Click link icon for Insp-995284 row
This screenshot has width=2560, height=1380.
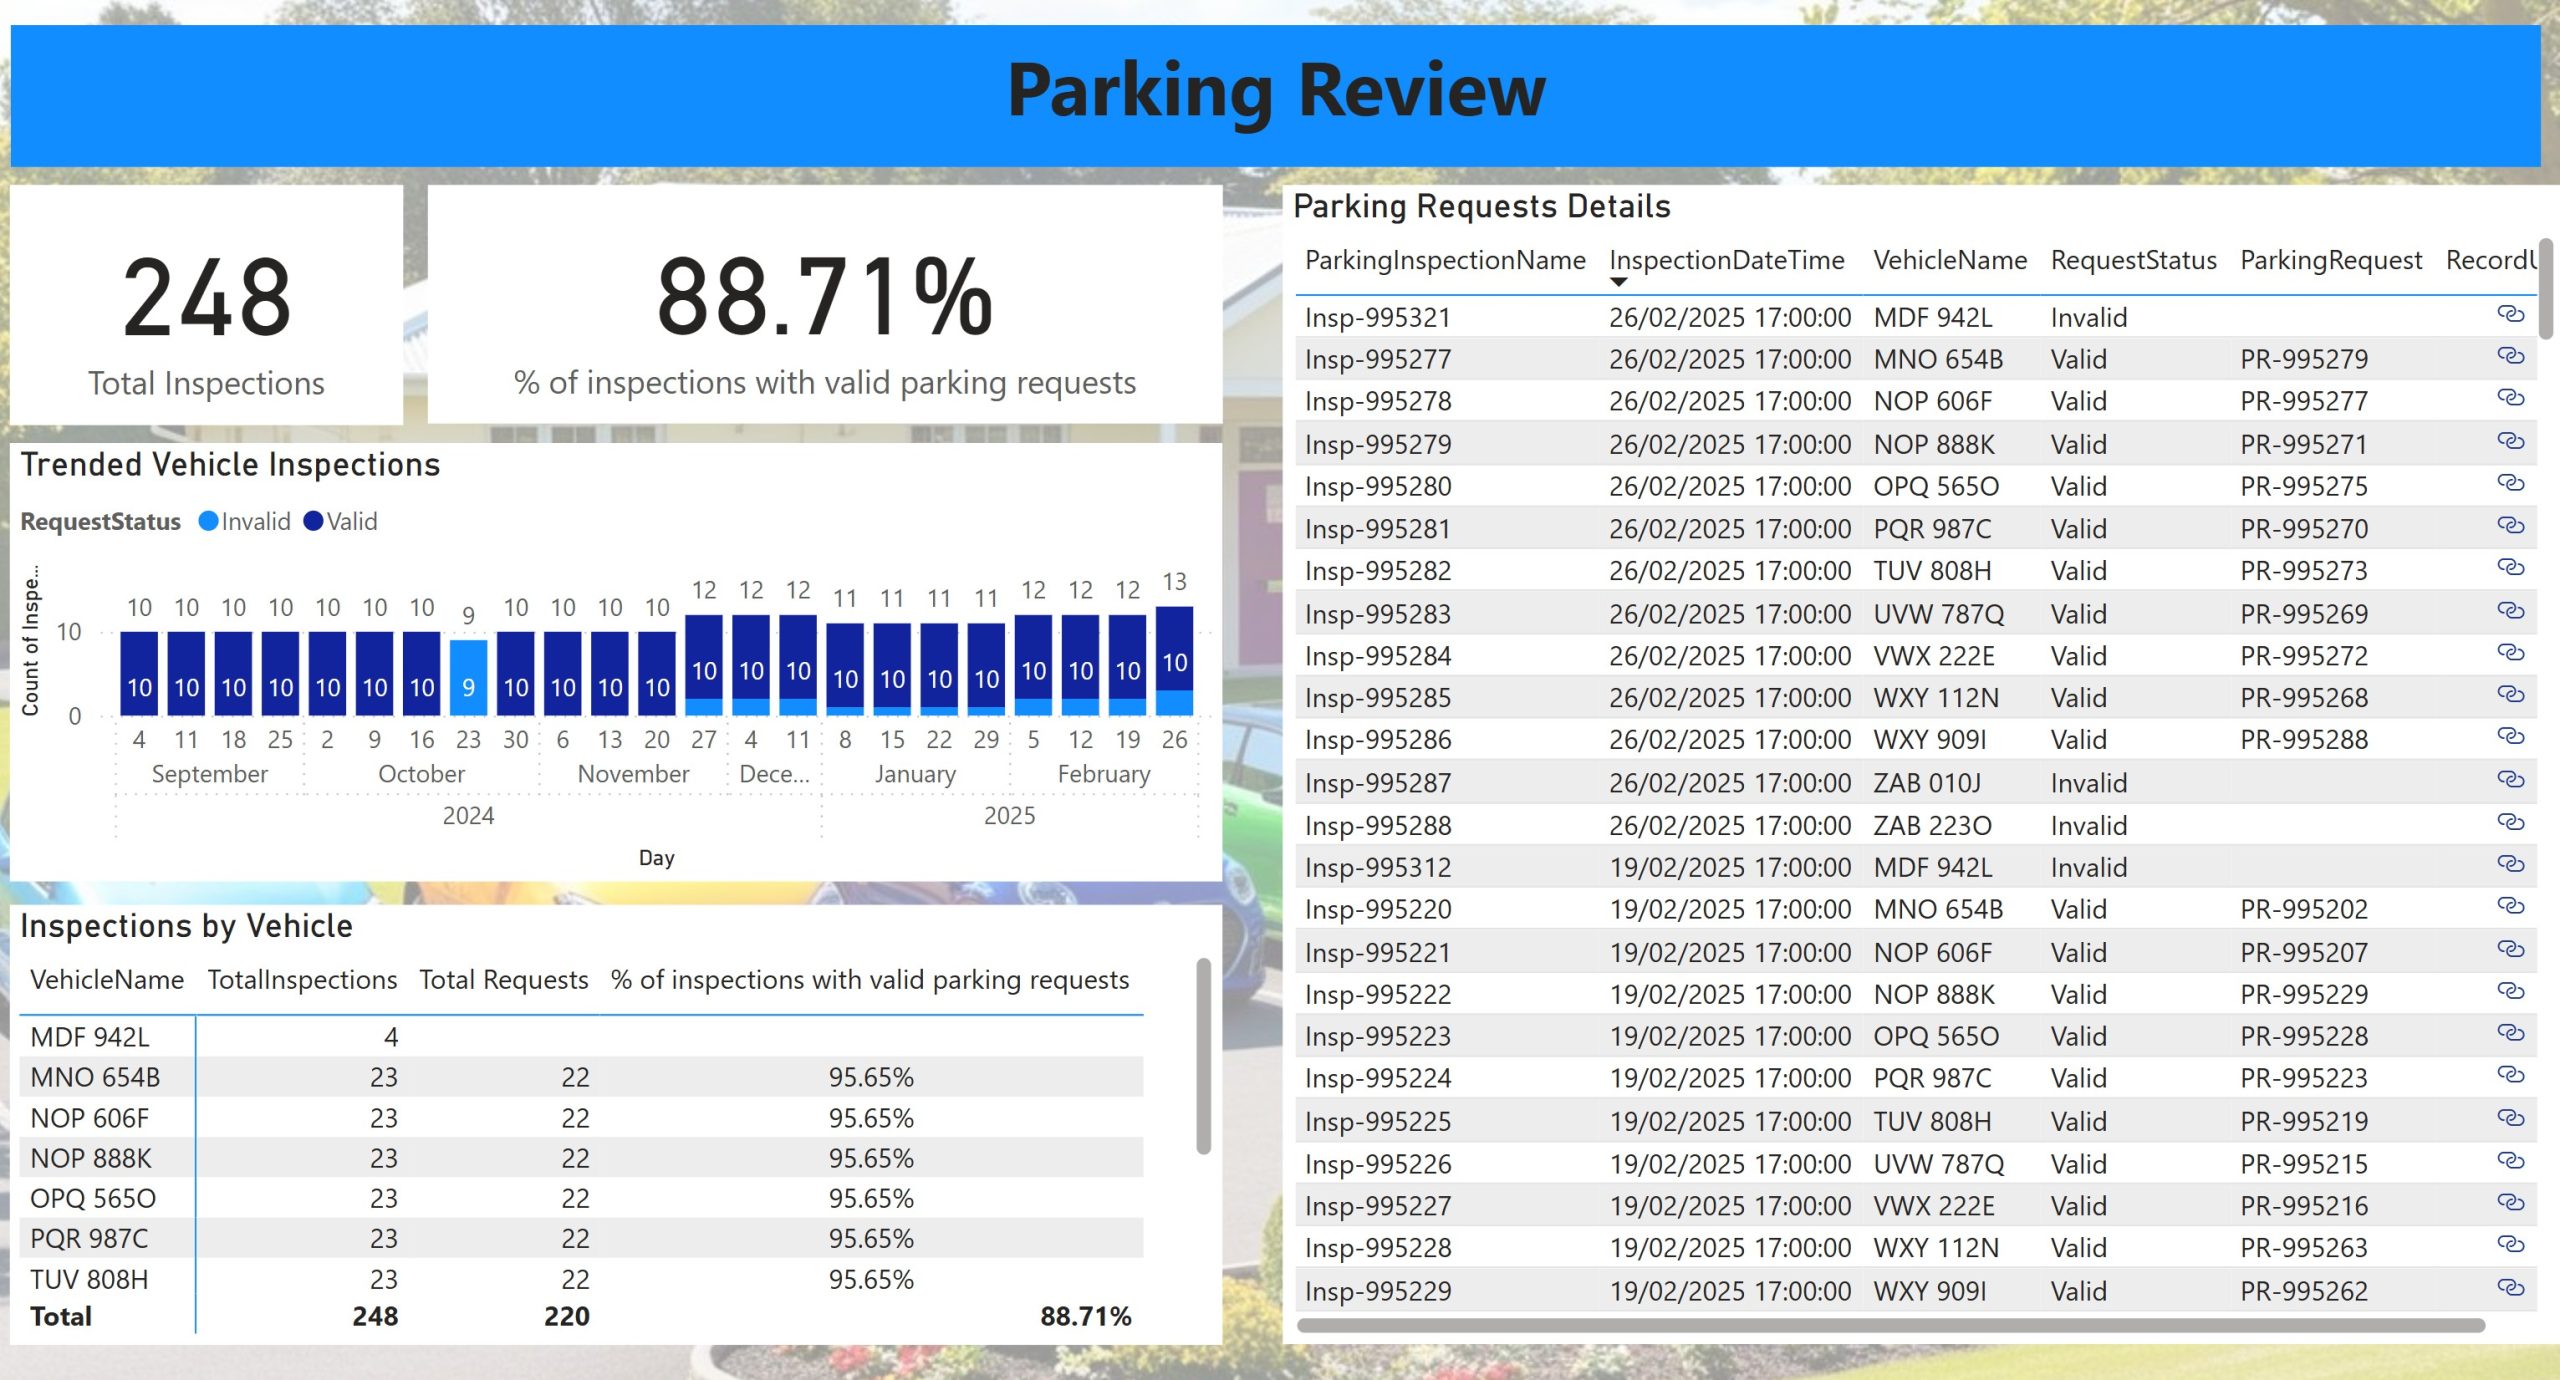[x=2510, y=654]
